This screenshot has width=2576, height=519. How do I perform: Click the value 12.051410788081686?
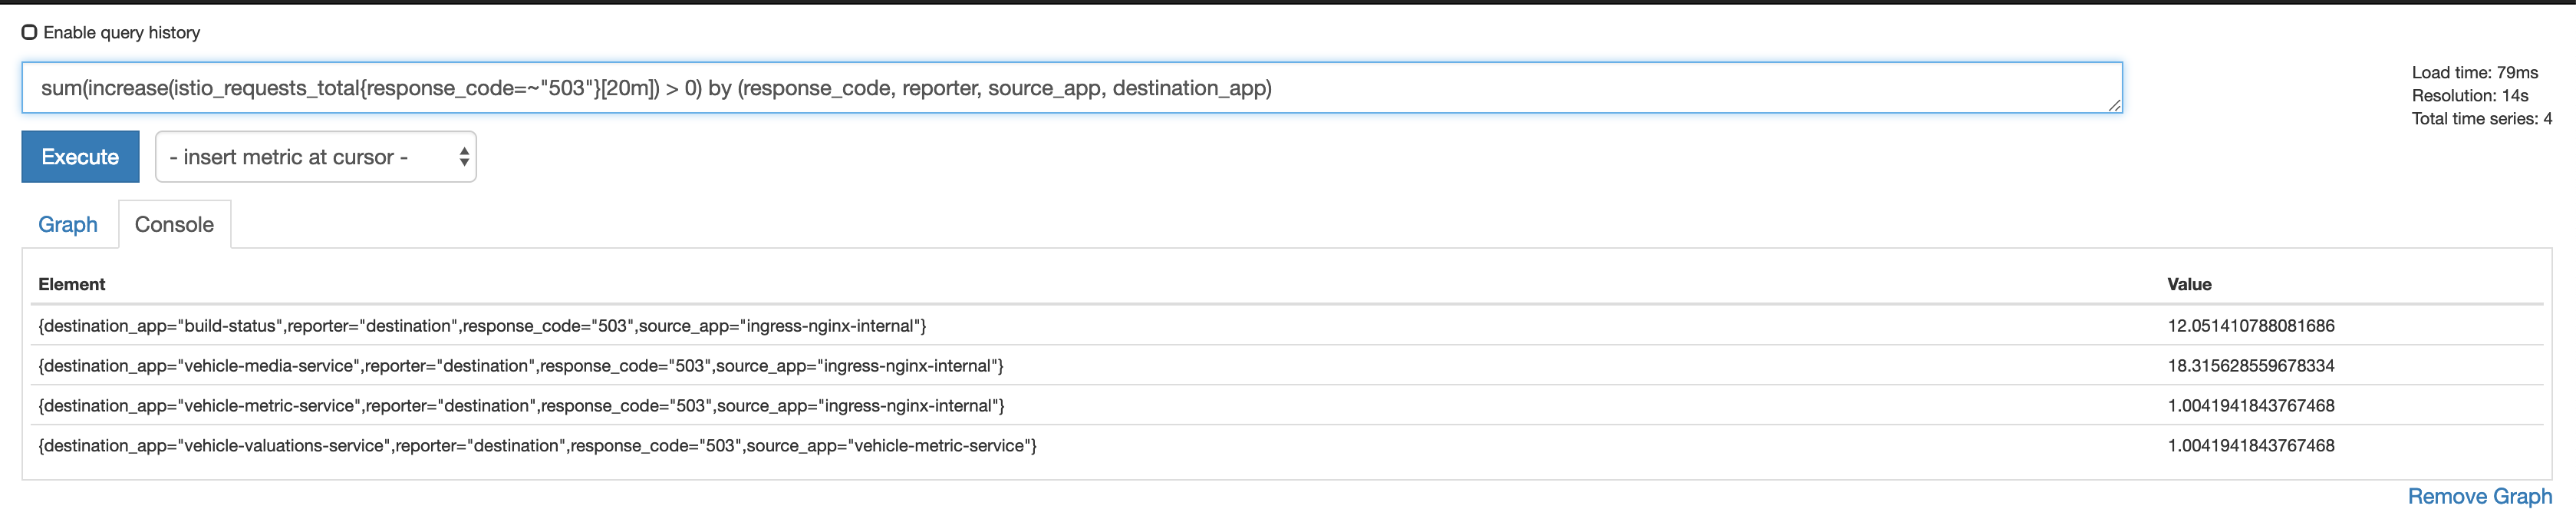click(2250, 326)
